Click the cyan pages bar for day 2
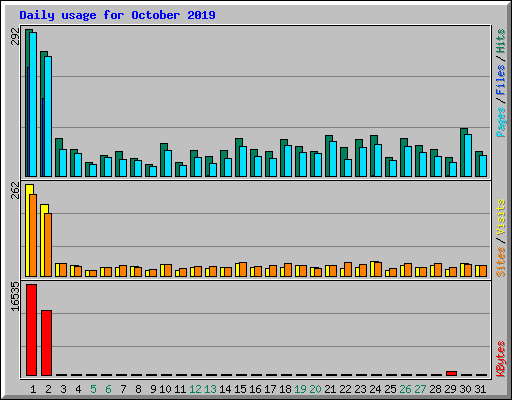The width and height of the screenshot is (512, 400). tap(48, 116)
